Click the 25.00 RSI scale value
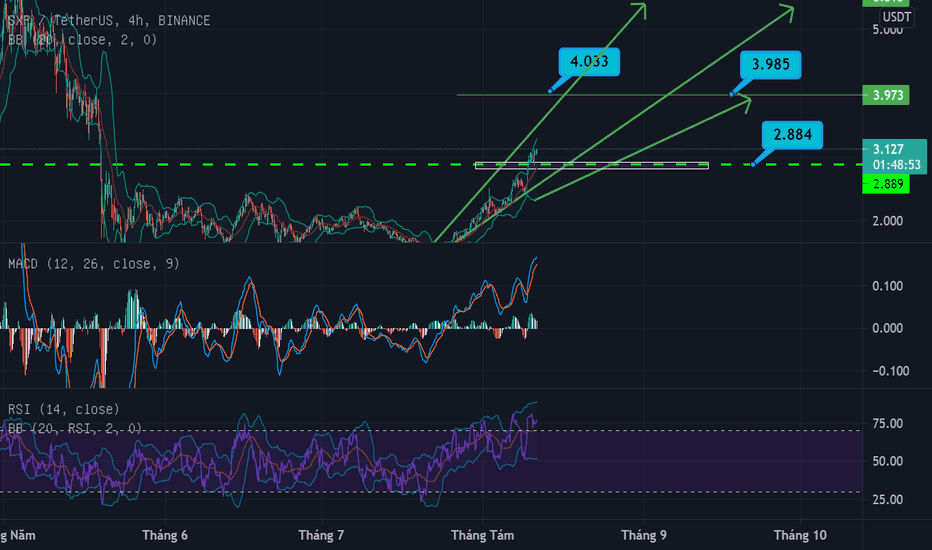The image size is (932, 550). pos(887,499)
